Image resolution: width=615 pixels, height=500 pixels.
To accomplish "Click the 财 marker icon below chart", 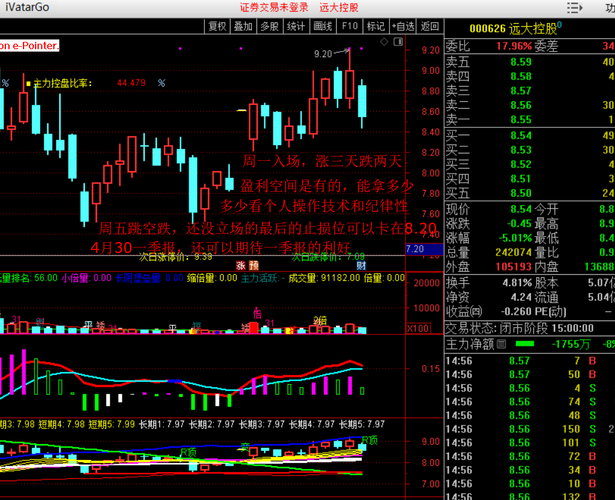I will [361, 265].
